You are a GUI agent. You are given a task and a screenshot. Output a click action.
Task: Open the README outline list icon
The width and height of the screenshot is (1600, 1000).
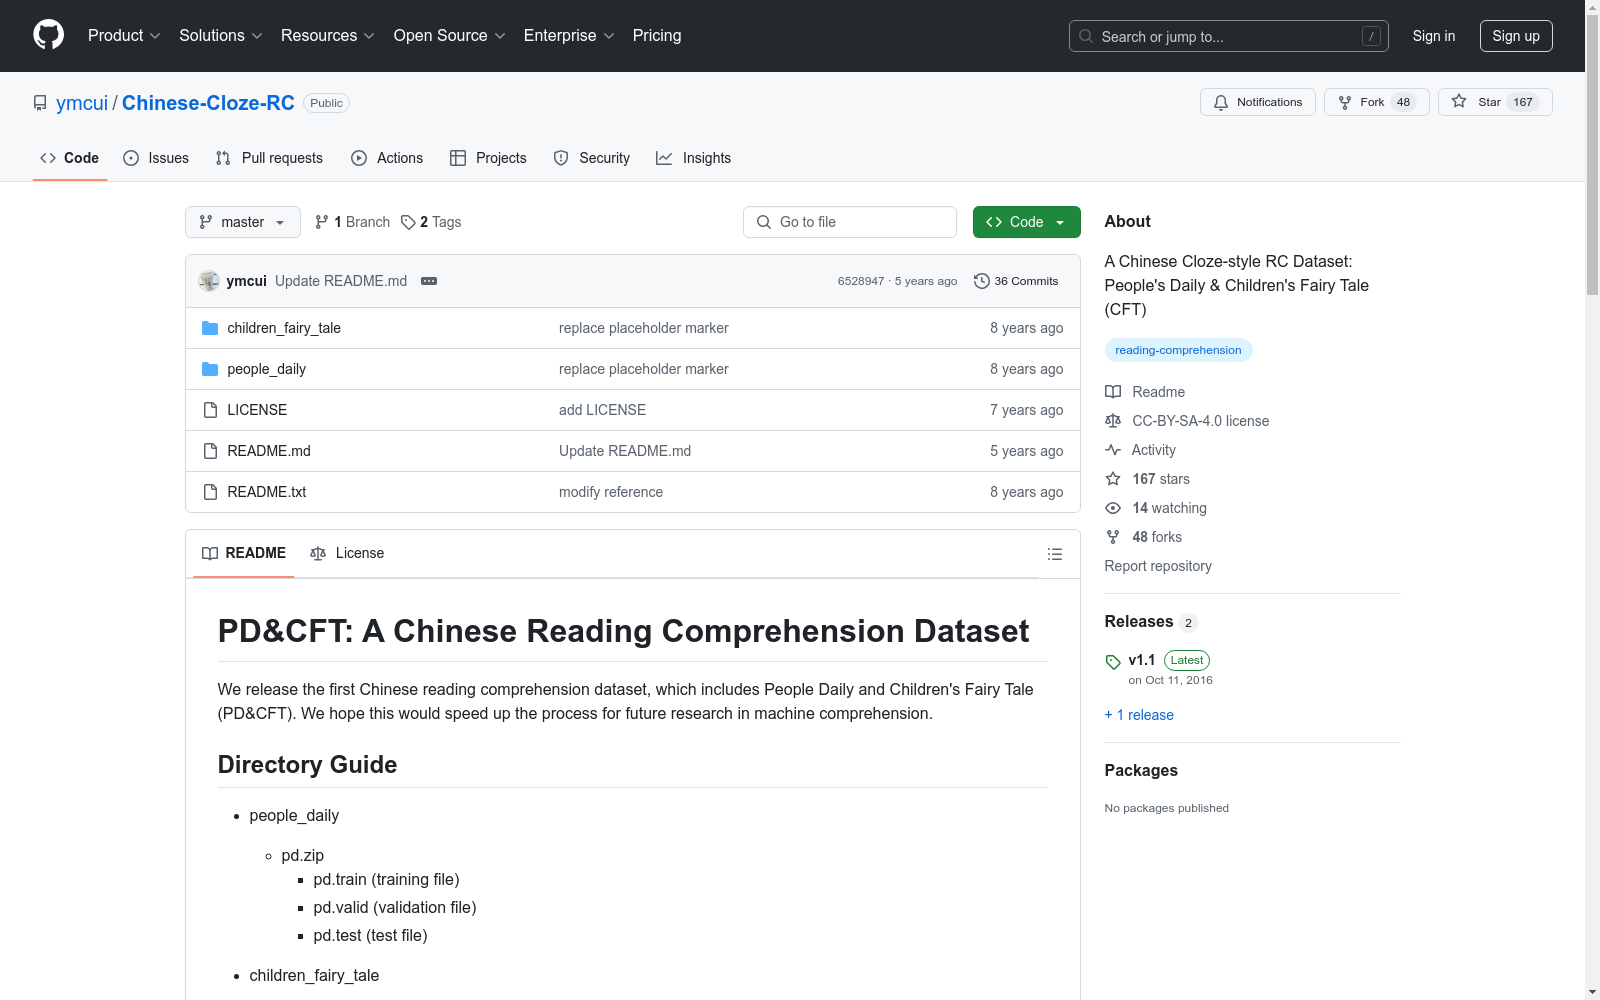[1054, 554]
